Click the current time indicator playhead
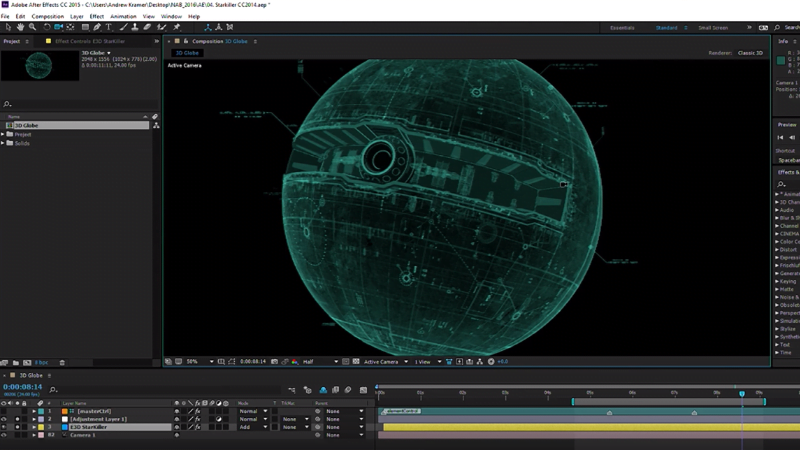Viewport: 800px width, 450px height. coord(742,393)
